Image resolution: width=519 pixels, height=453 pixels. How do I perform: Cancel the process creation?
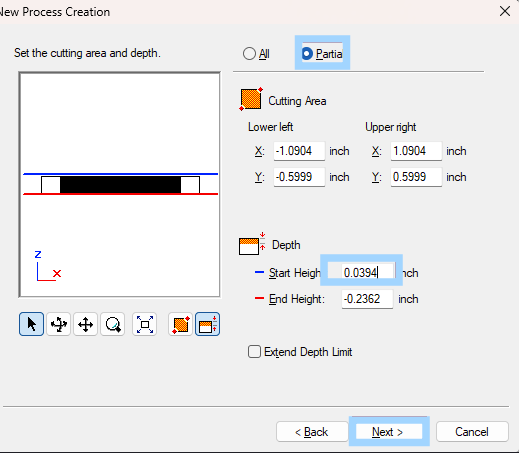(472, 432)
